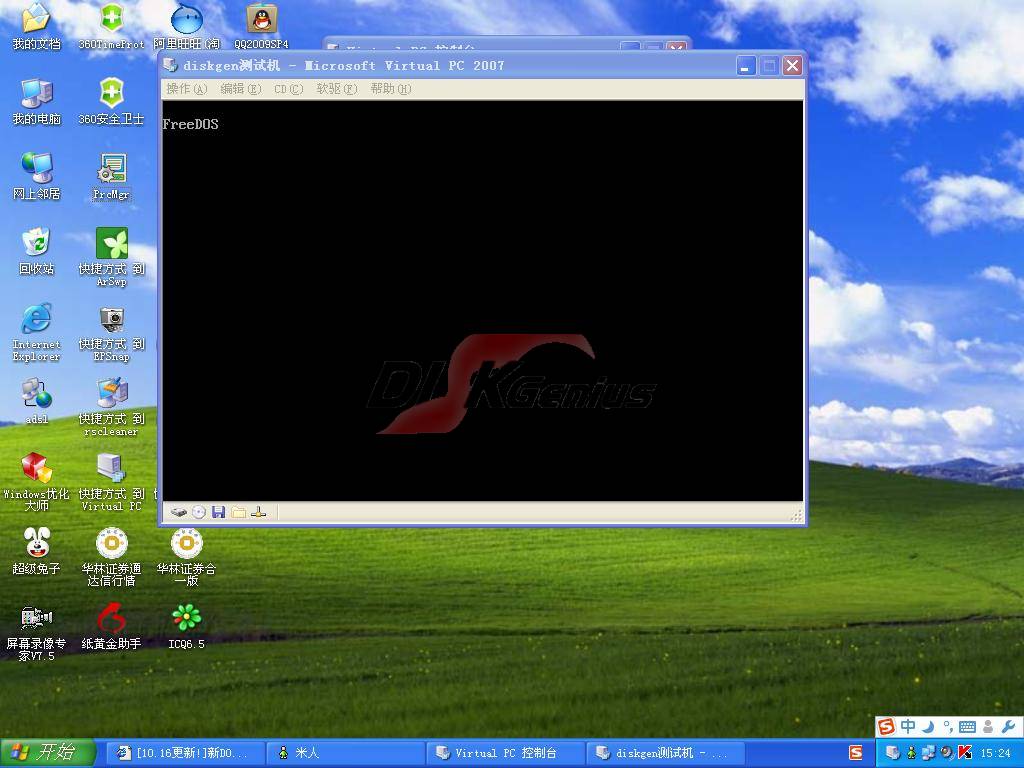
Task: Click the Sogou S logo on IME bar
Action: [x=886, y=726]
